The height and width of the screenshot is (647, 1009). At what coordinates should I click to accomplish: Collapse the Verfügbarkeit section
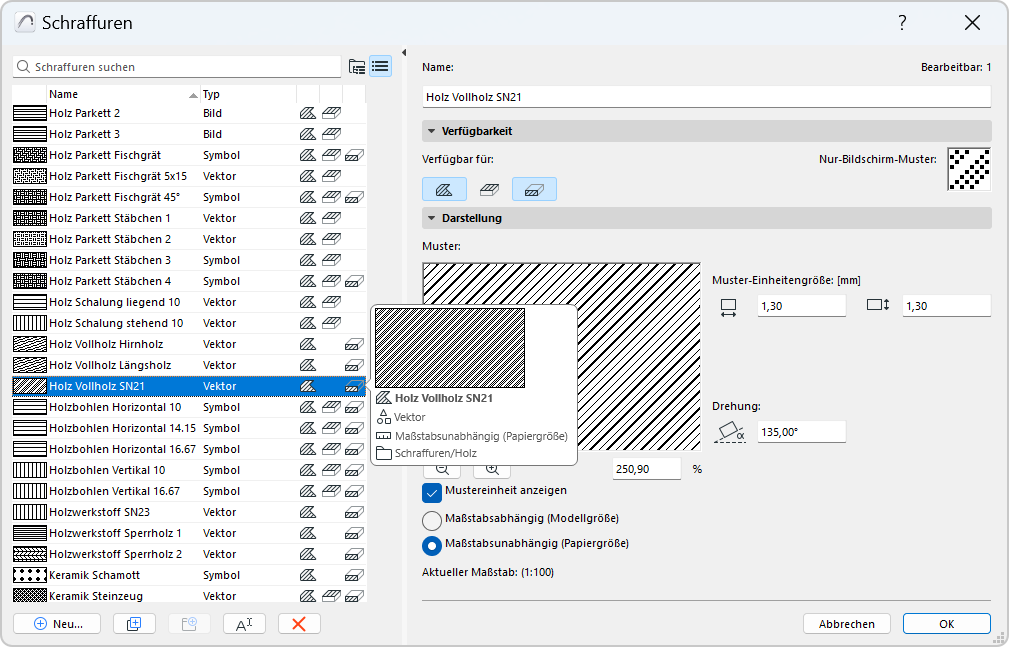432,131
